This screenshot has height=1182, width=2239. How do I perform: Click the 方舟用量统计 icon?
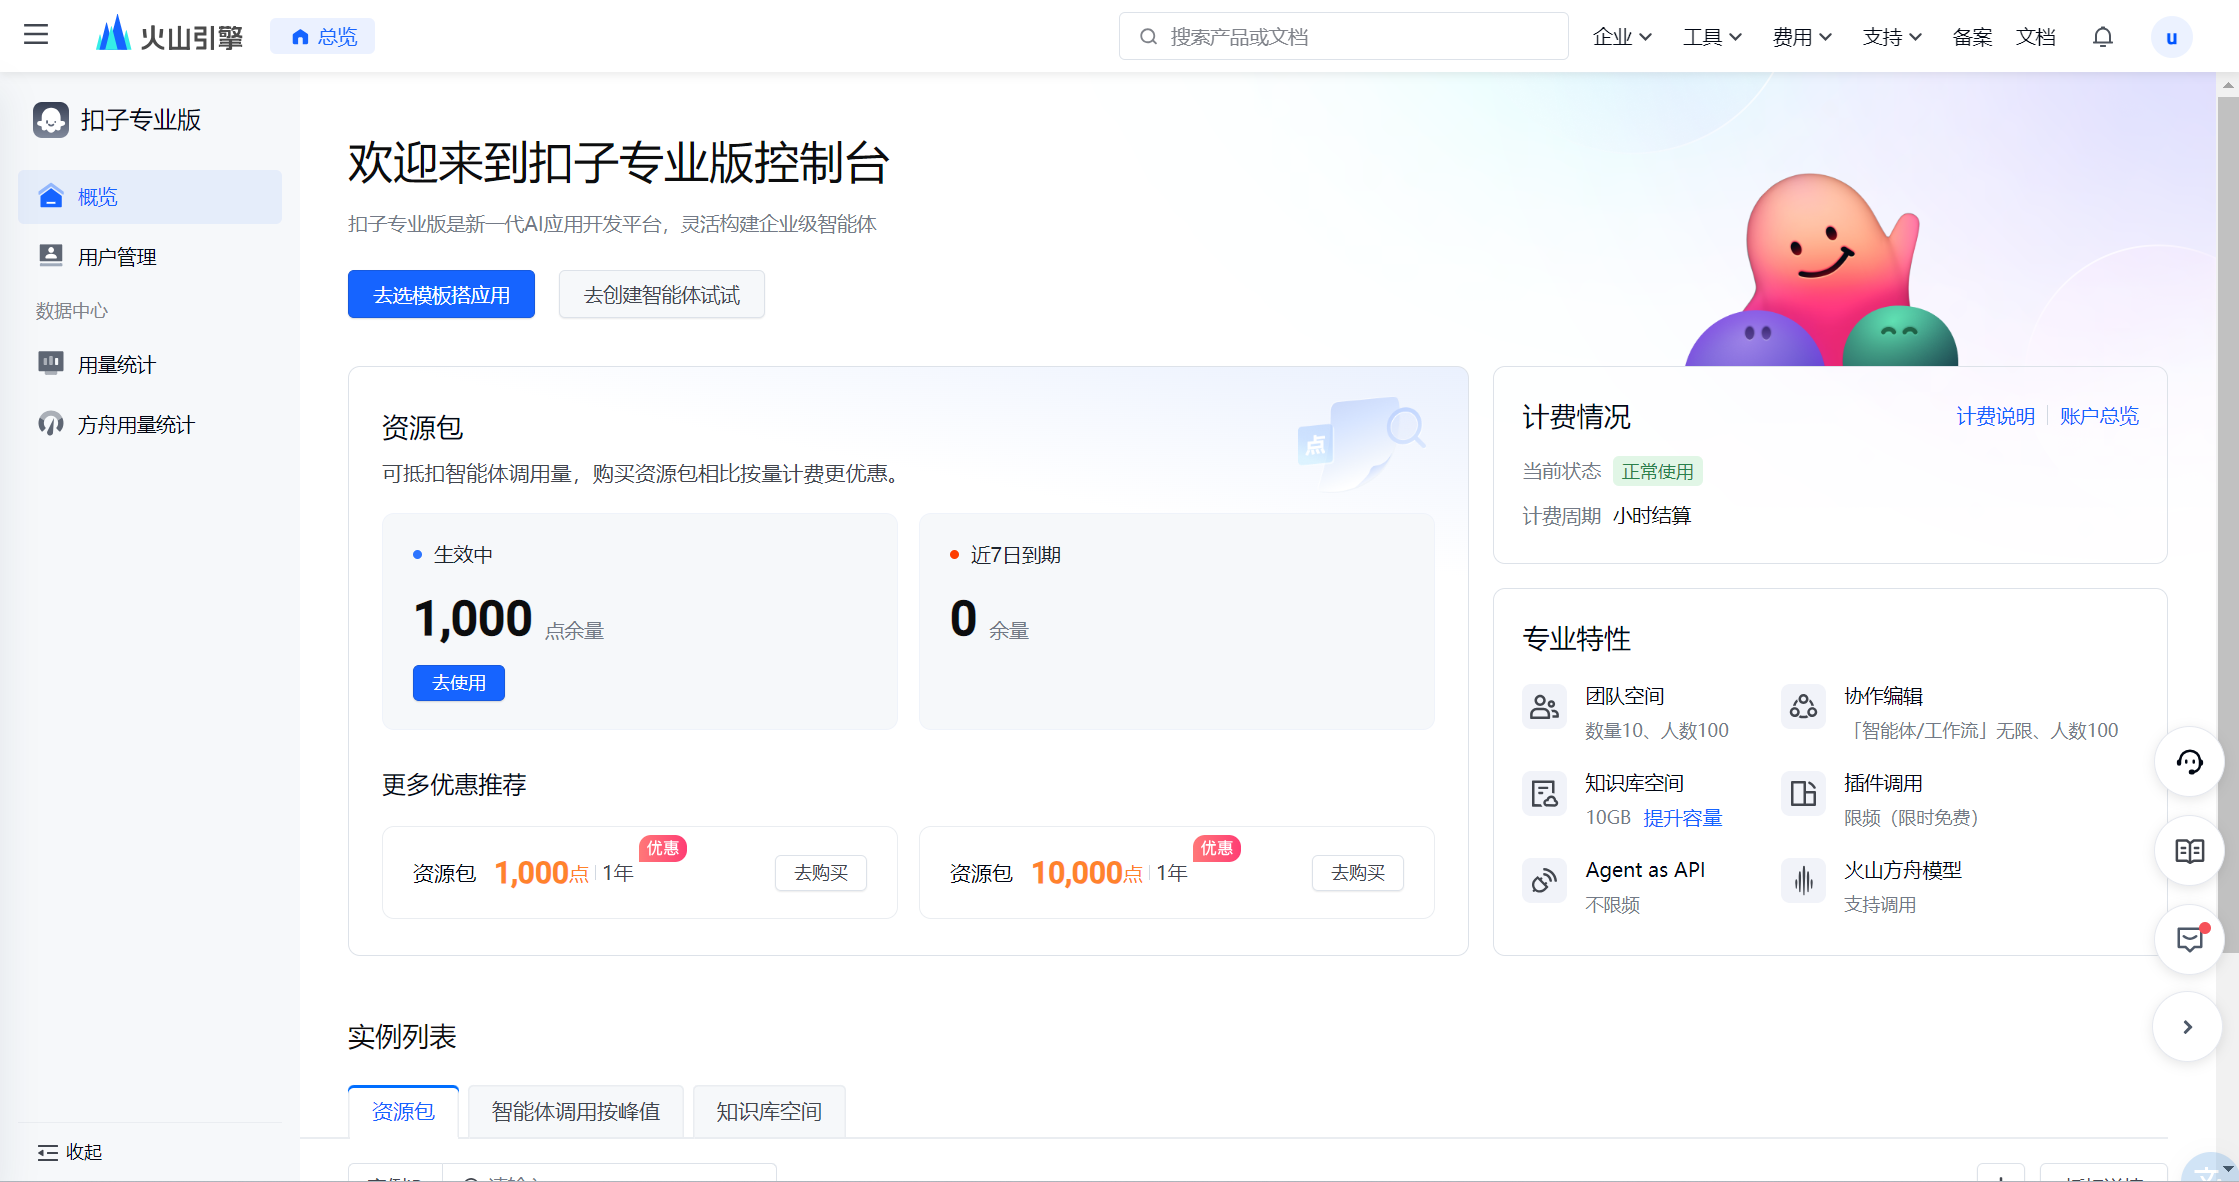click(x=51, y=424)
